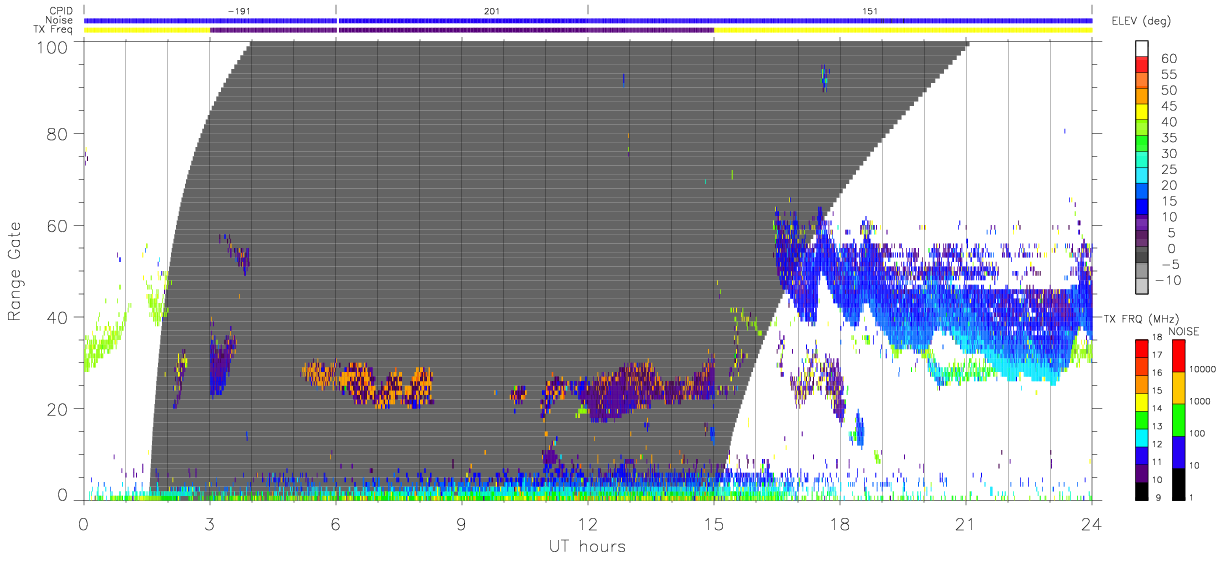
Task: Click the '6' tick on UT hours axis
Action: pos(336,522)
